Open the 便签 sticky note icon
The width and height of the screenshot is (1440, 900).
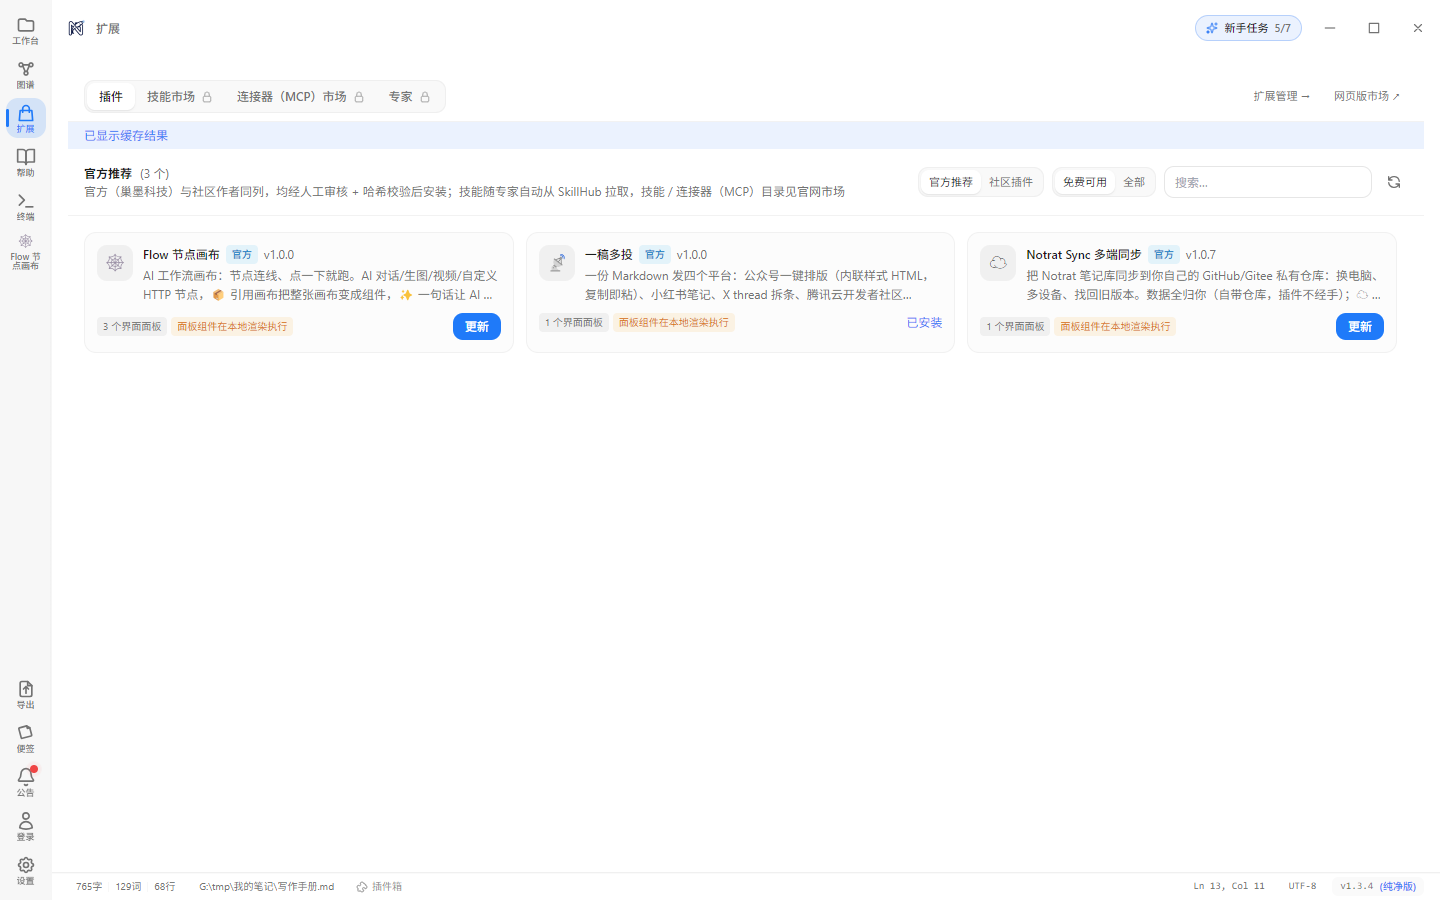pyautogui.click(x=26, y=739)
